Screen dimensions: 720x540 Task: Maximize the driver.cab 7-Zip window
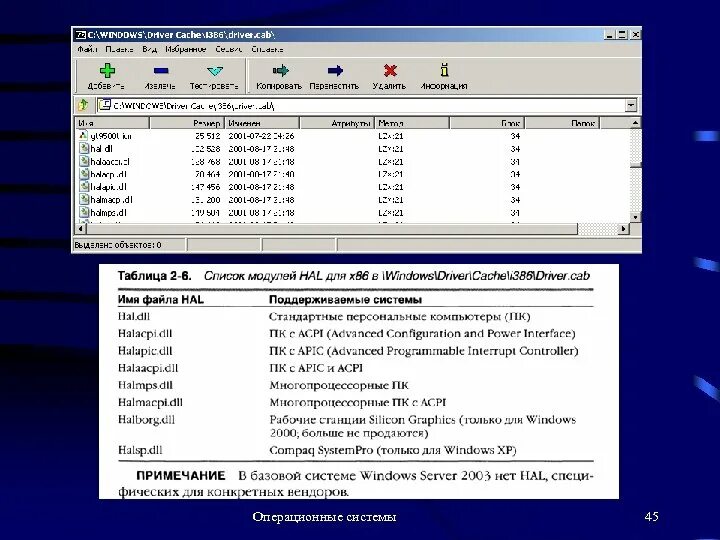pos(622,34)
